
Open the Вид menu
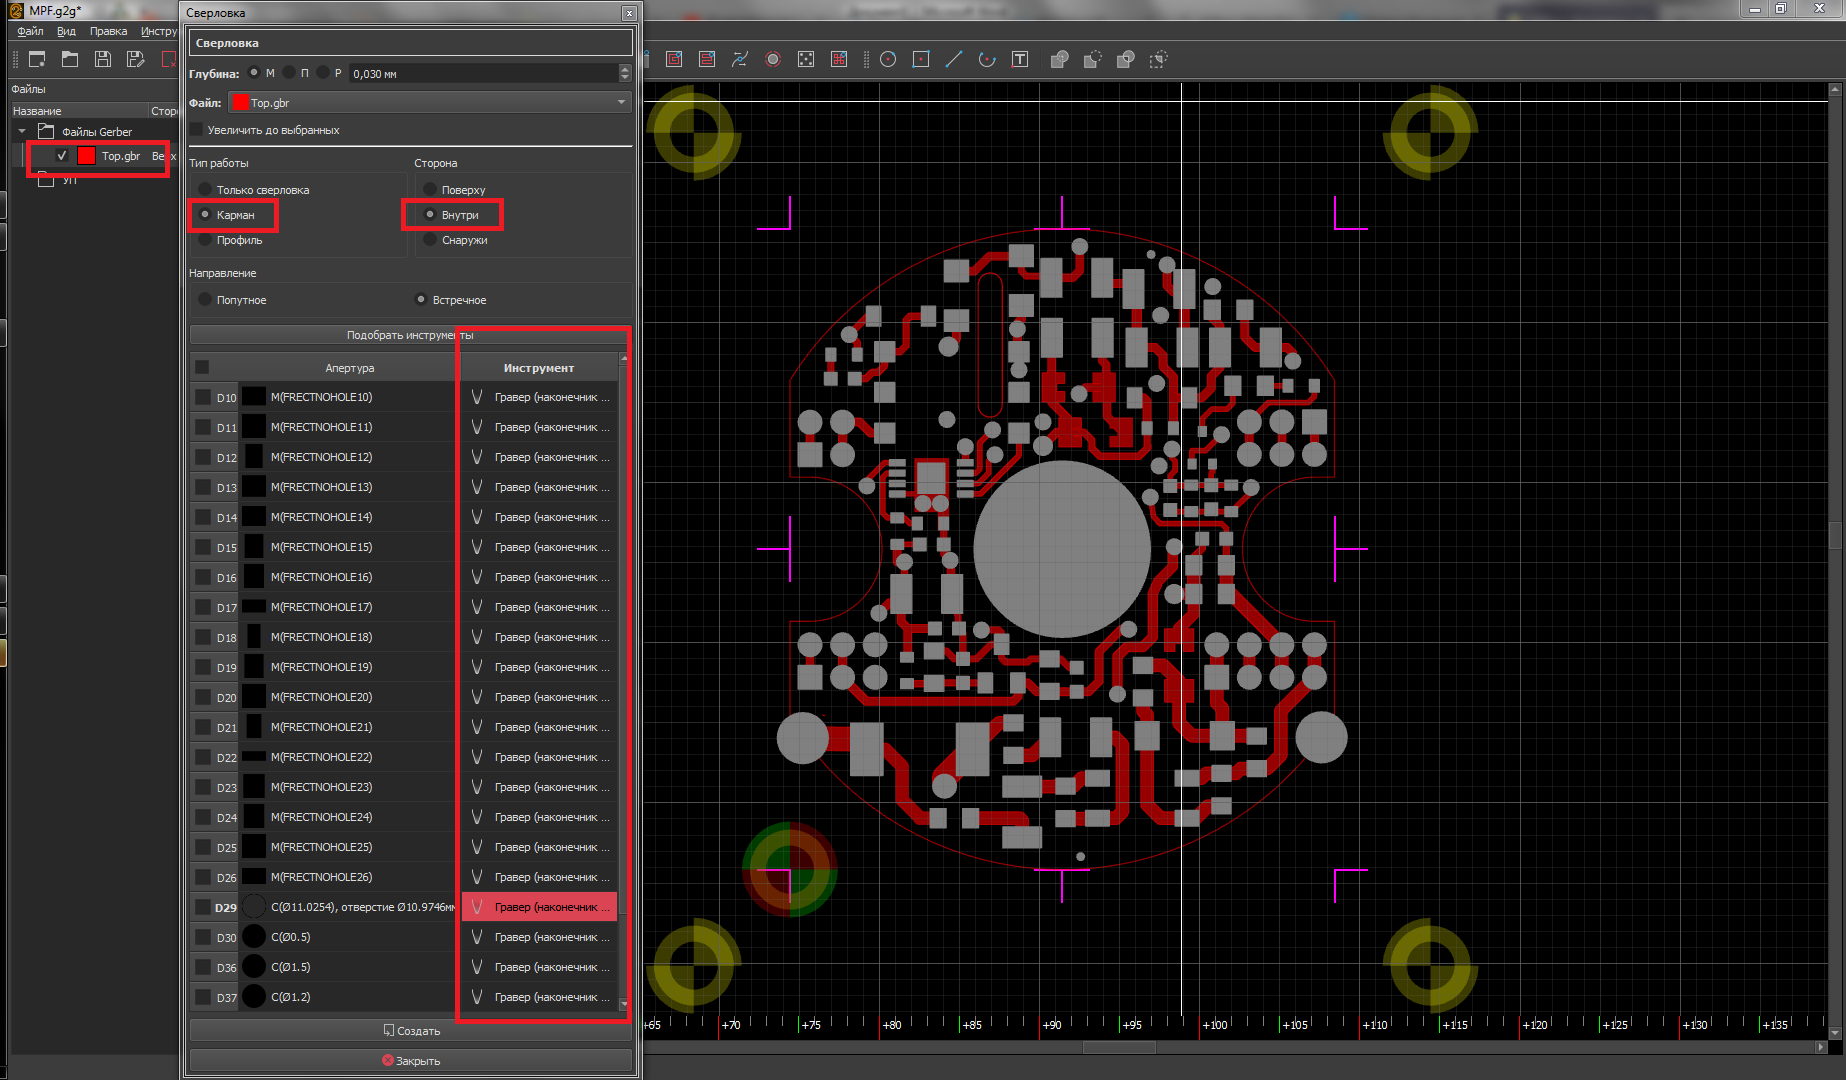pos(66,31)
